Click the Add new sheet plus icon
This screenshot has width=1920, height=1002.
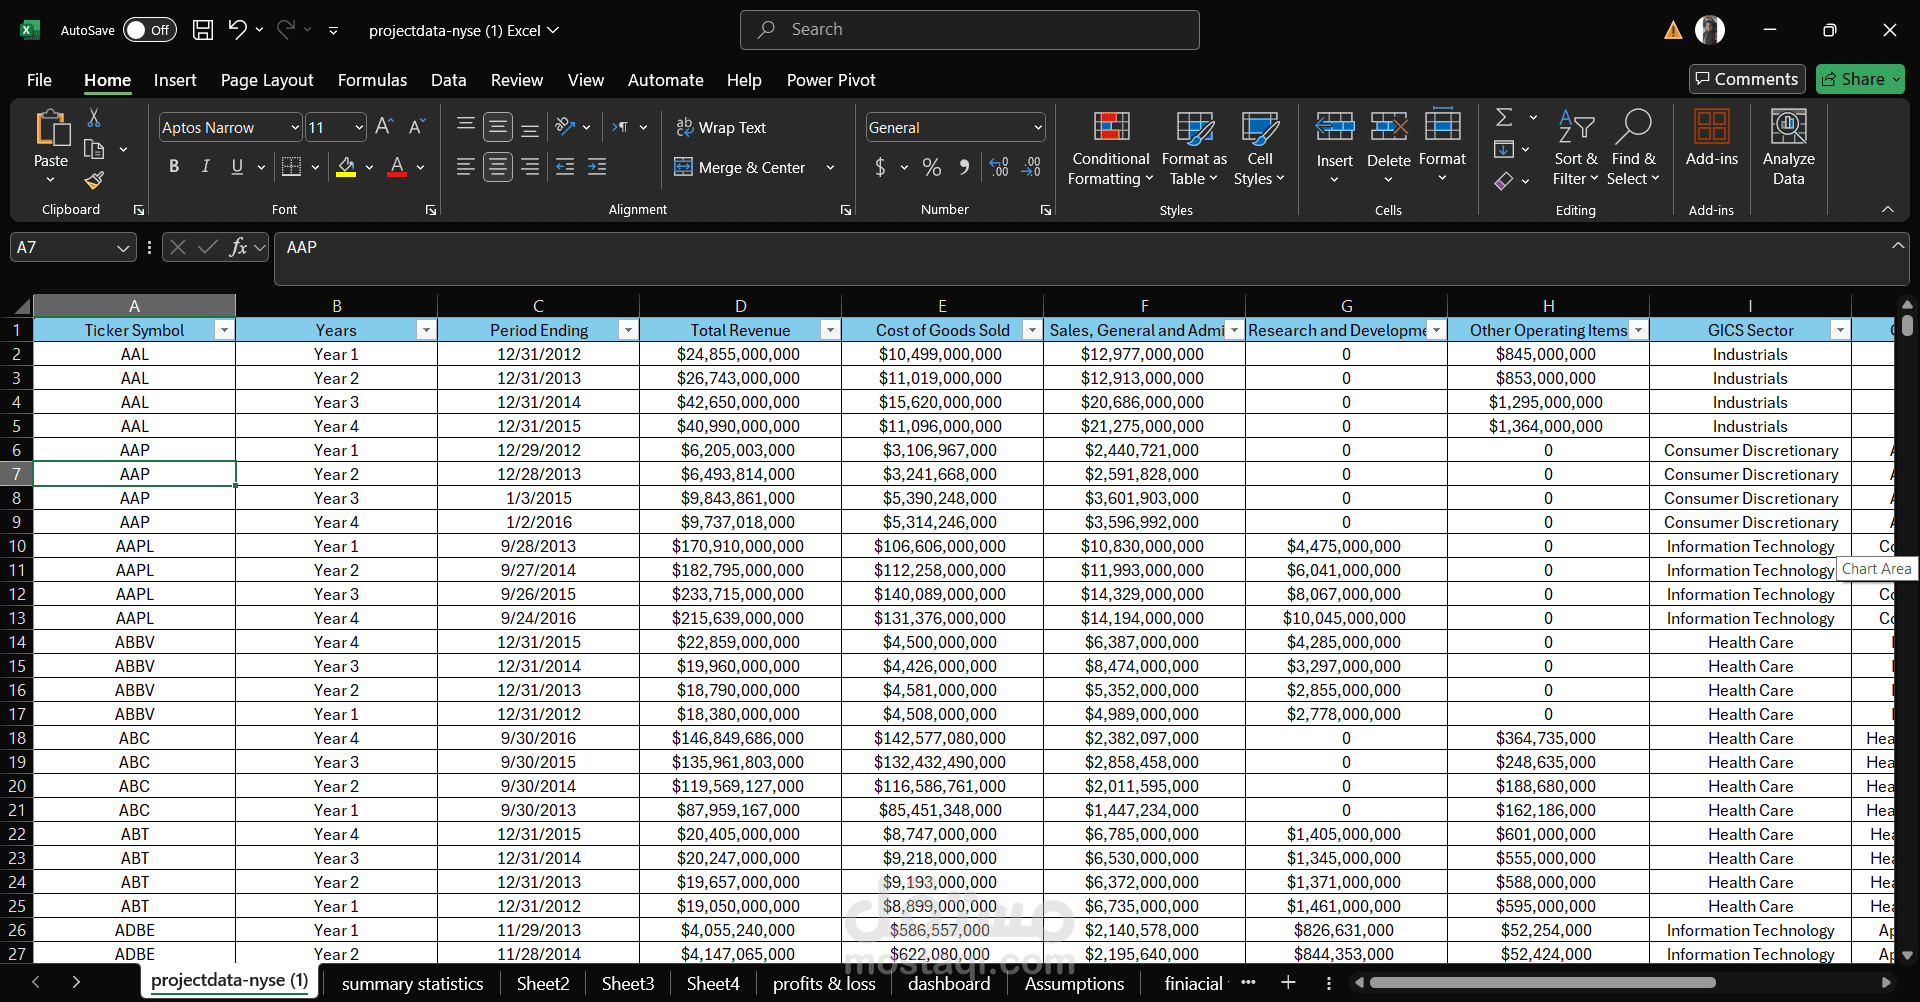coord(1288,983)
